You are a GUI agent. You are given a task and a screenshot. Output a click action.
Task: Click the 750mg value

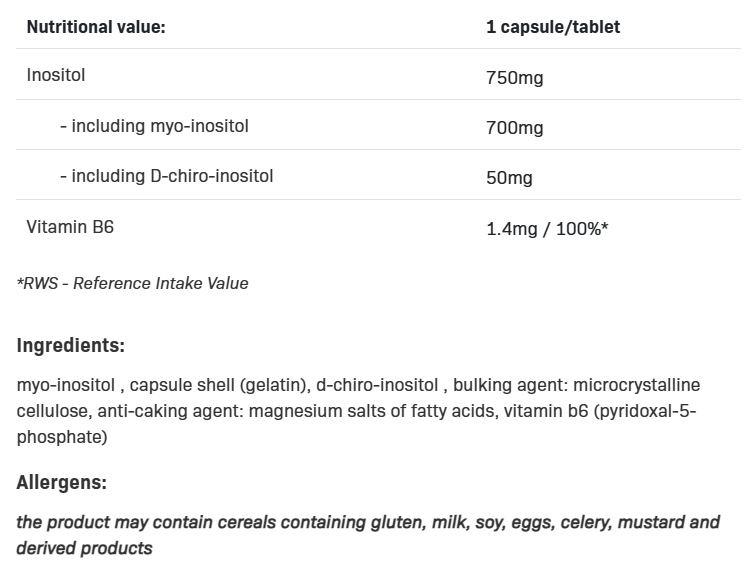514,77
